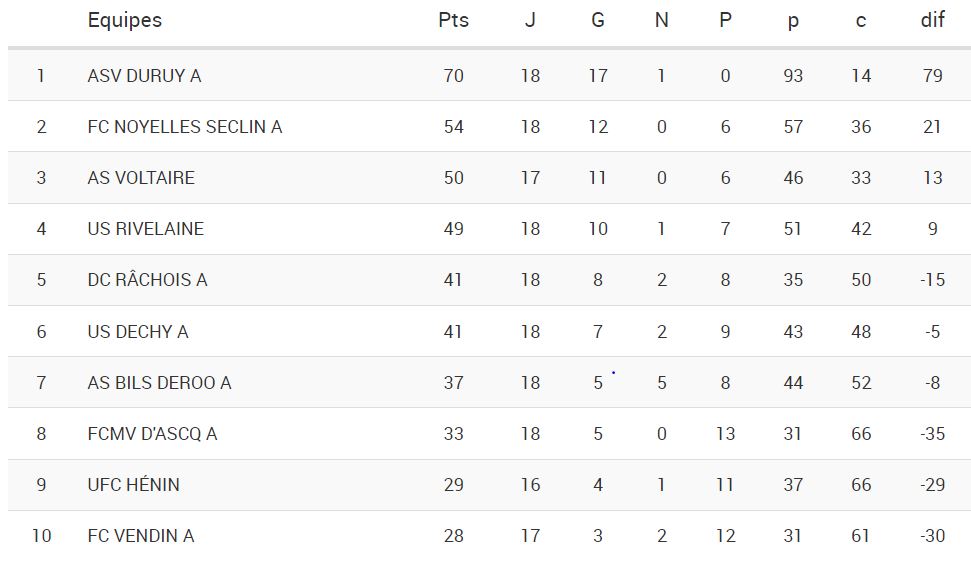971x565 pixels.
Task: Click the dif column header
Action: click(932, 20)
